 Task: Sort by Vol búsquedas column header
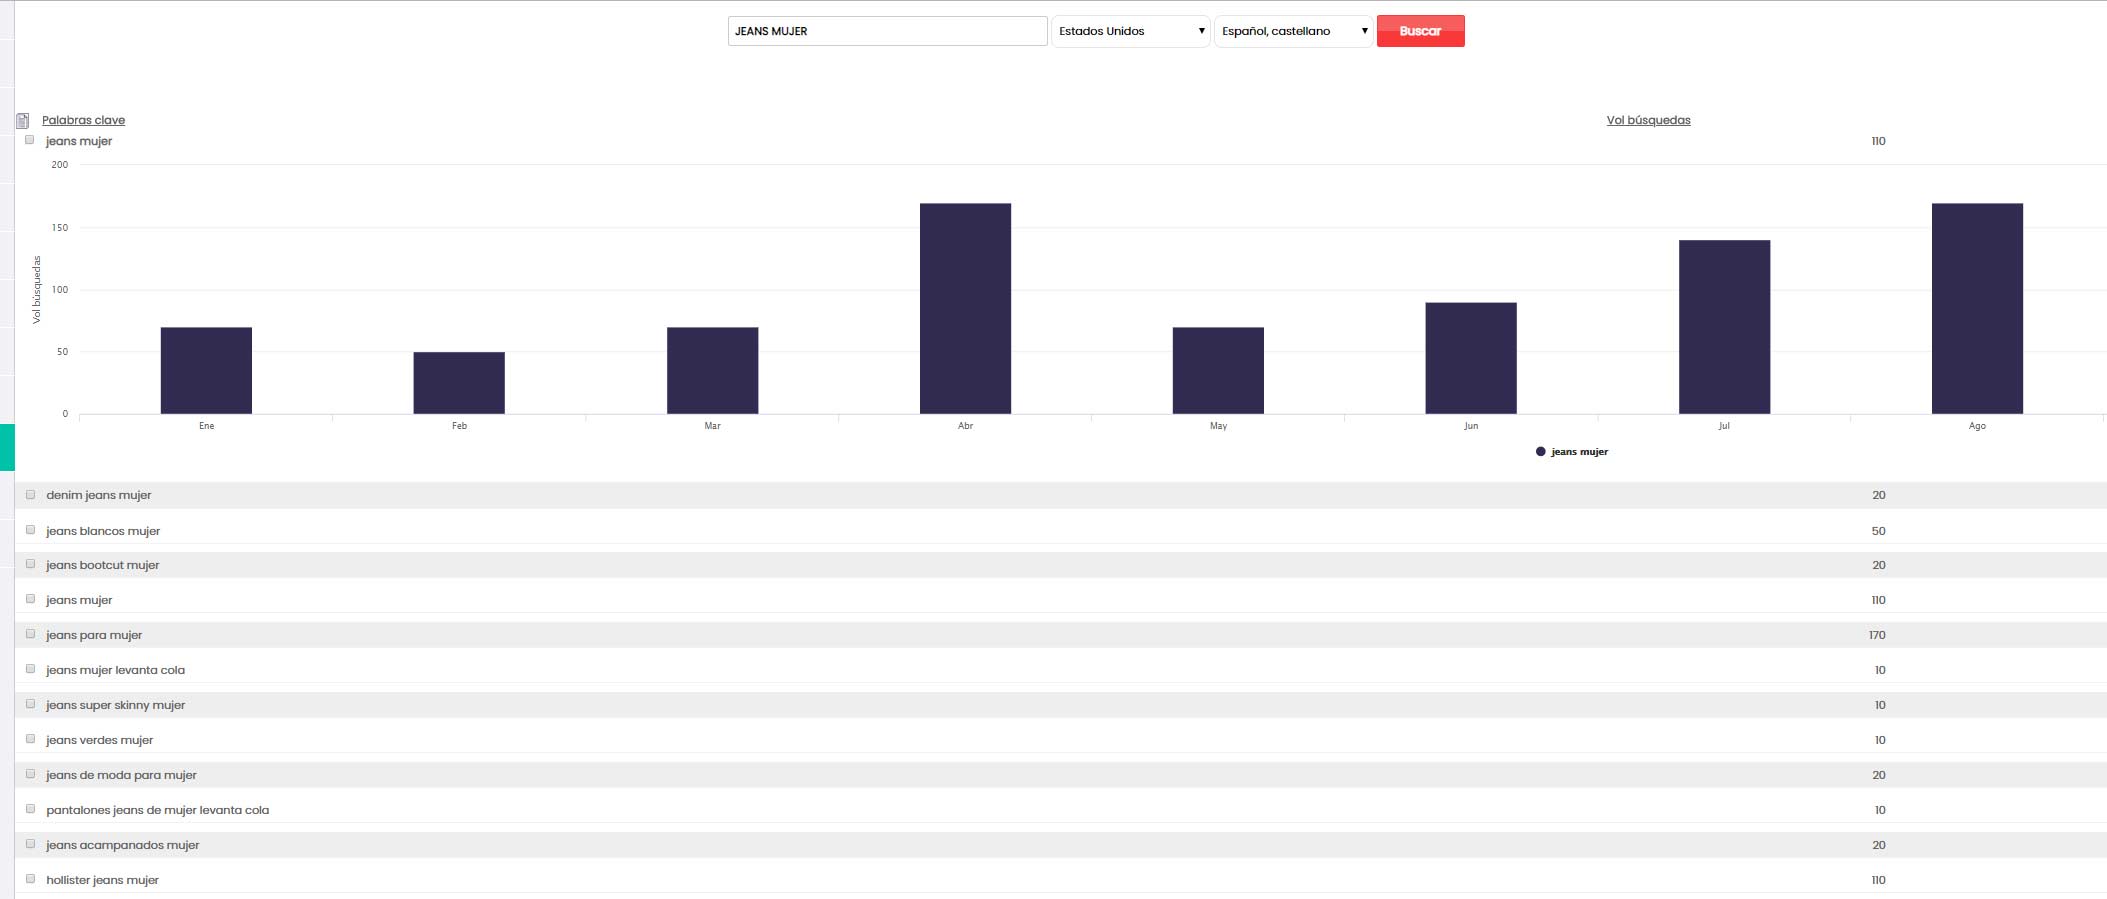1648,120
